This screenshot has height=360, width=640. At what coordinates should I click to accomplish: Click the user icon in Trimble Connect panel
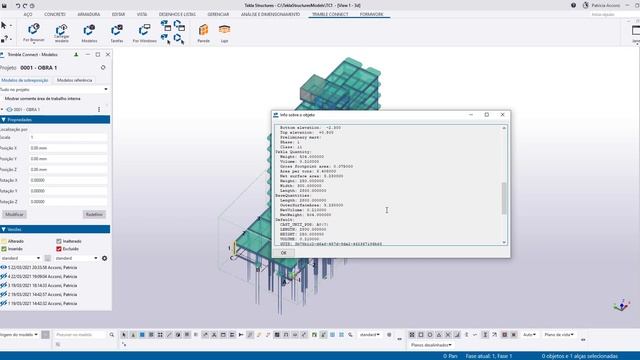click(76, 54)
